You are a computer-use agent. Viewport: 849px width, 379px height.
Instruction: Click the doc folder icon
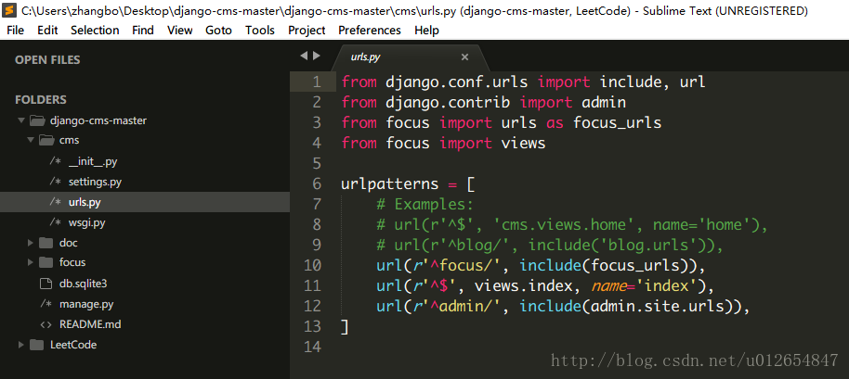pos(46,242)
